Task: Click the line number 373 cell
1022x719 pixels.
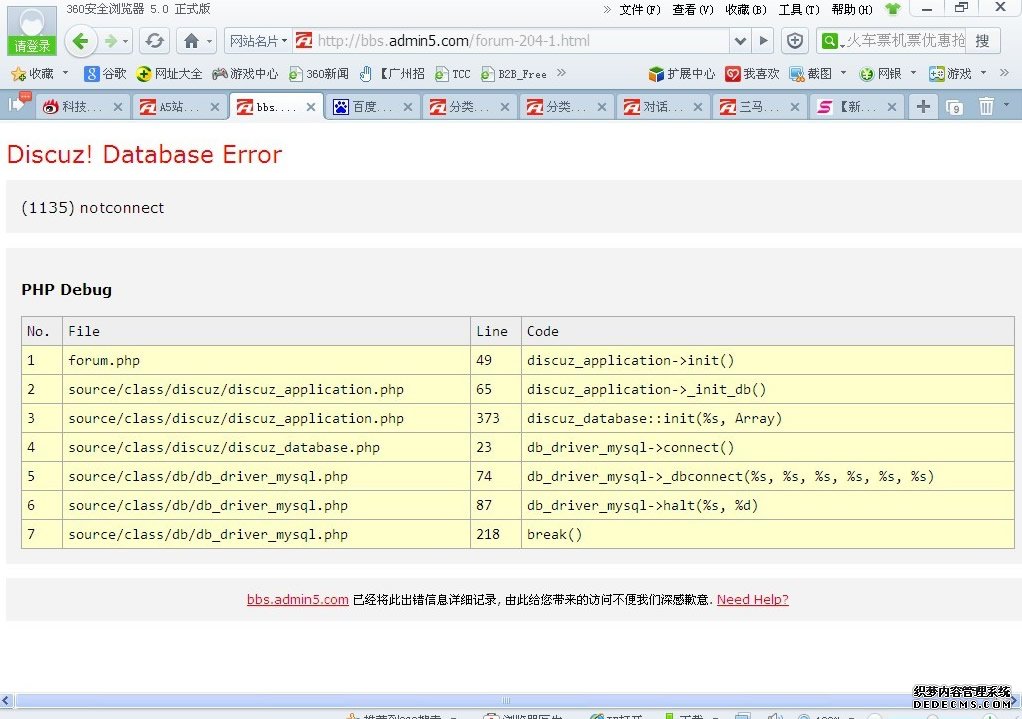Action: 496,418
